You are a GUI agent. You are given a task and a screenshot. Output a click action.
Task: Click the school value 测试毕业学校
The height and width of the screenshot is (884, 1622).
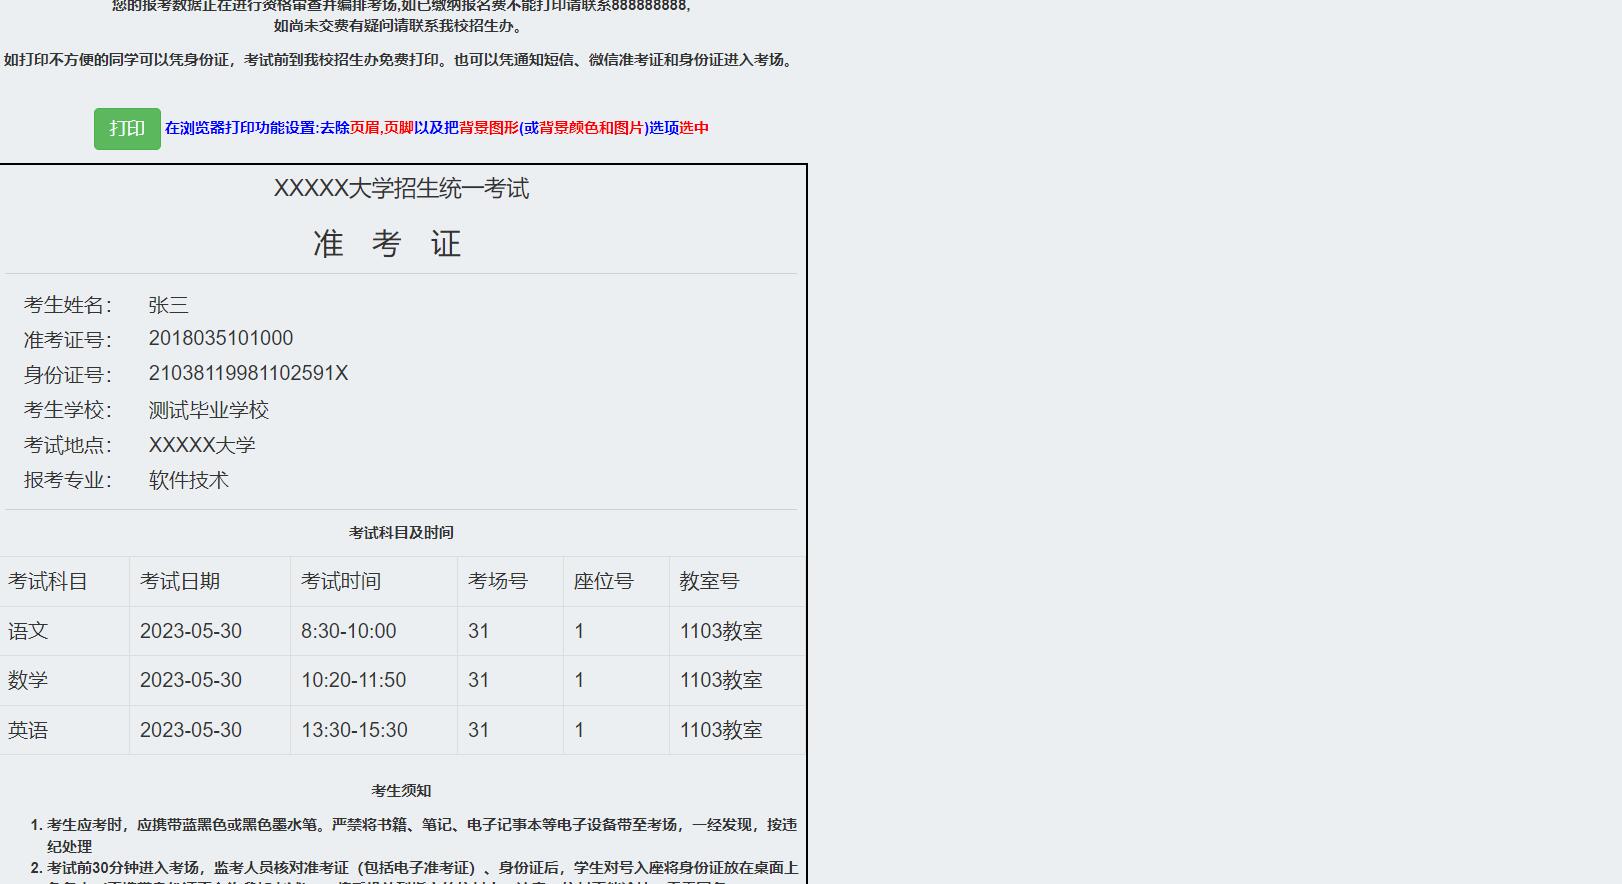point(209,410)
